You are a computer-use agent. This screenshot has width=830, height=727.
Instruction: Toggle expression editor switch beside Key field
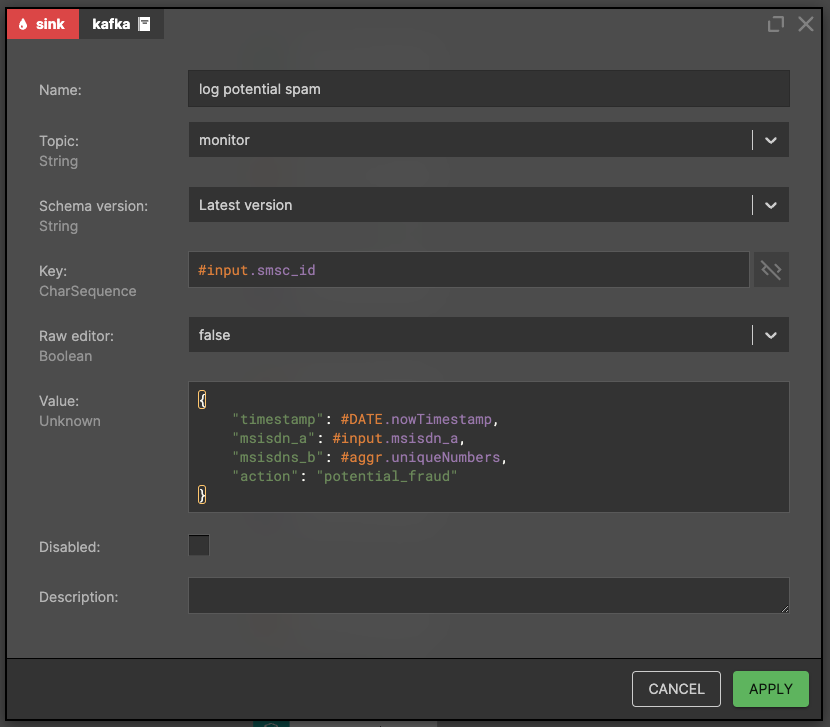pyautogui.click(x=771, y=270)
